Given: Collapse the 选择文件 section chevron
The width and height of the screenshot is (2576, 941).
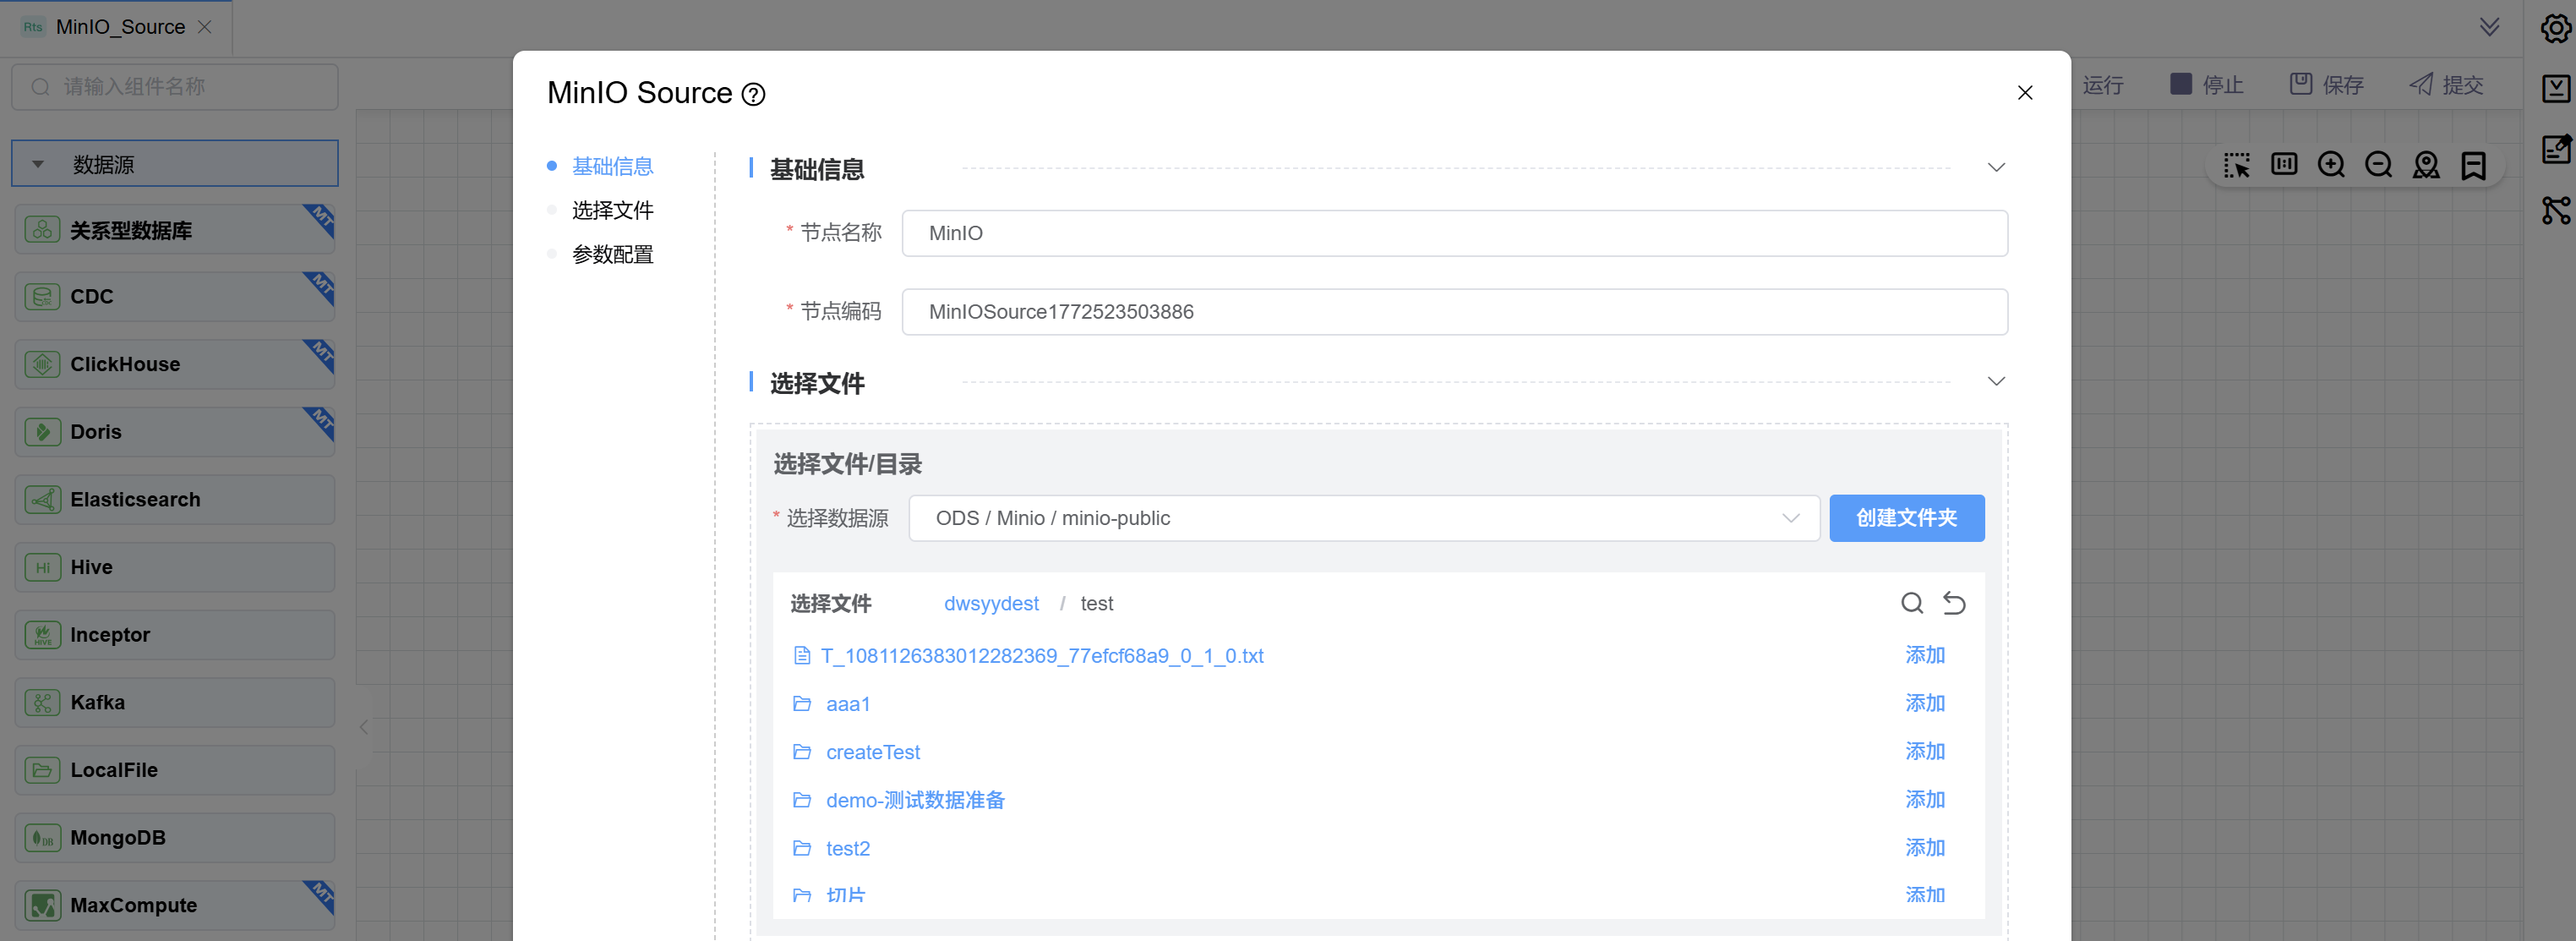Looking at the screenshot, I should [x=1996, y=381].
